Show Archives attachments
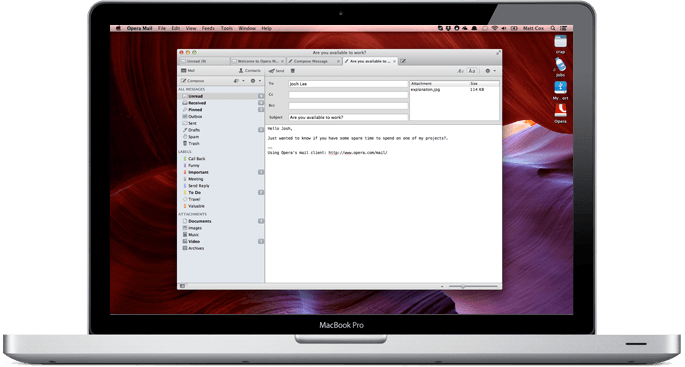 click(x=221, y=248)
